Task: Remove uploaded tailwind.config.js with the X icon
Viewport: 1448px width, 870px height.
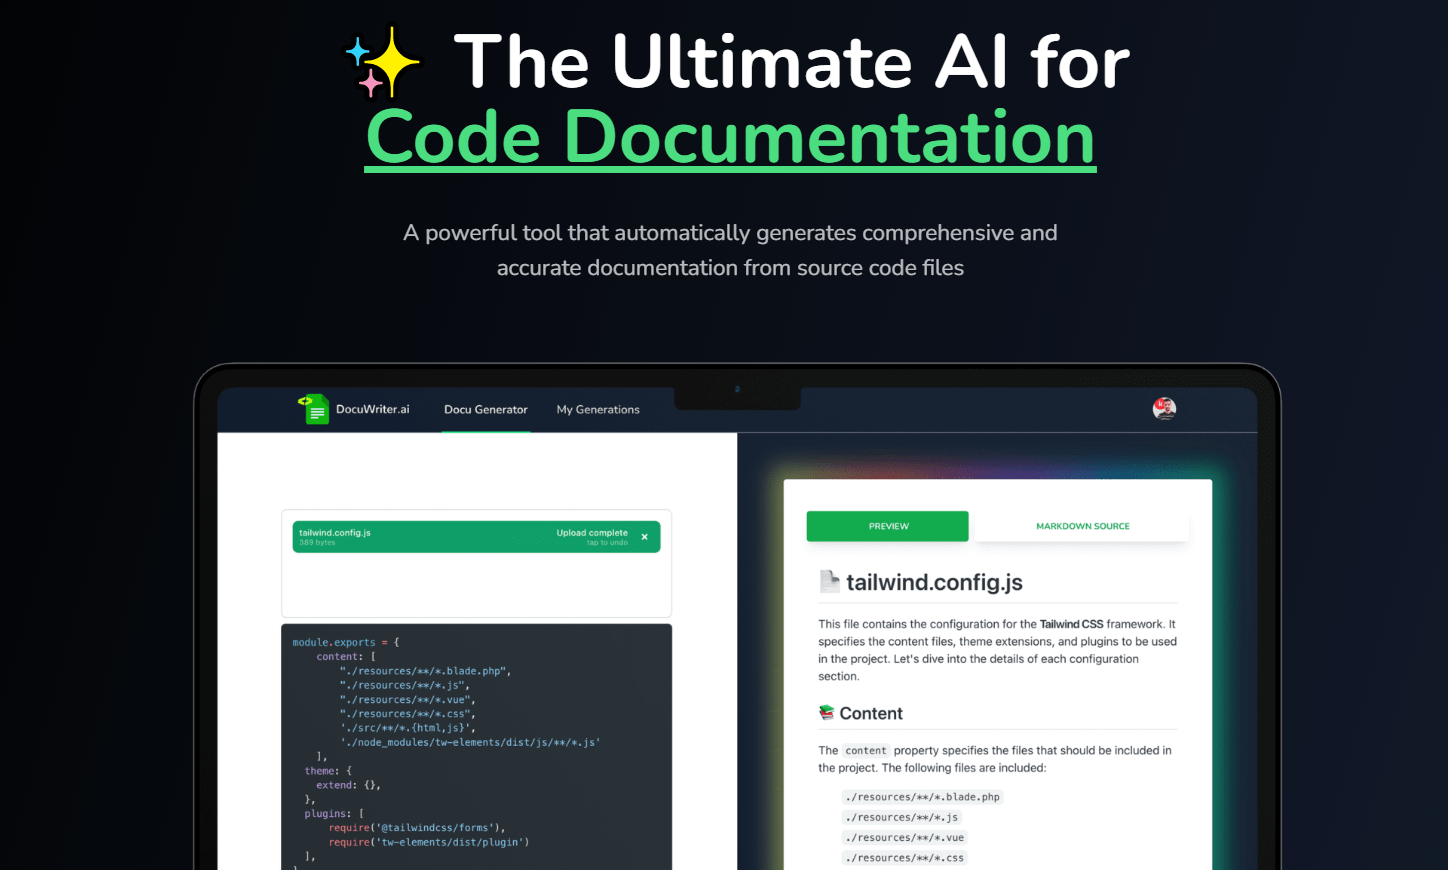Action: [644, 537]
